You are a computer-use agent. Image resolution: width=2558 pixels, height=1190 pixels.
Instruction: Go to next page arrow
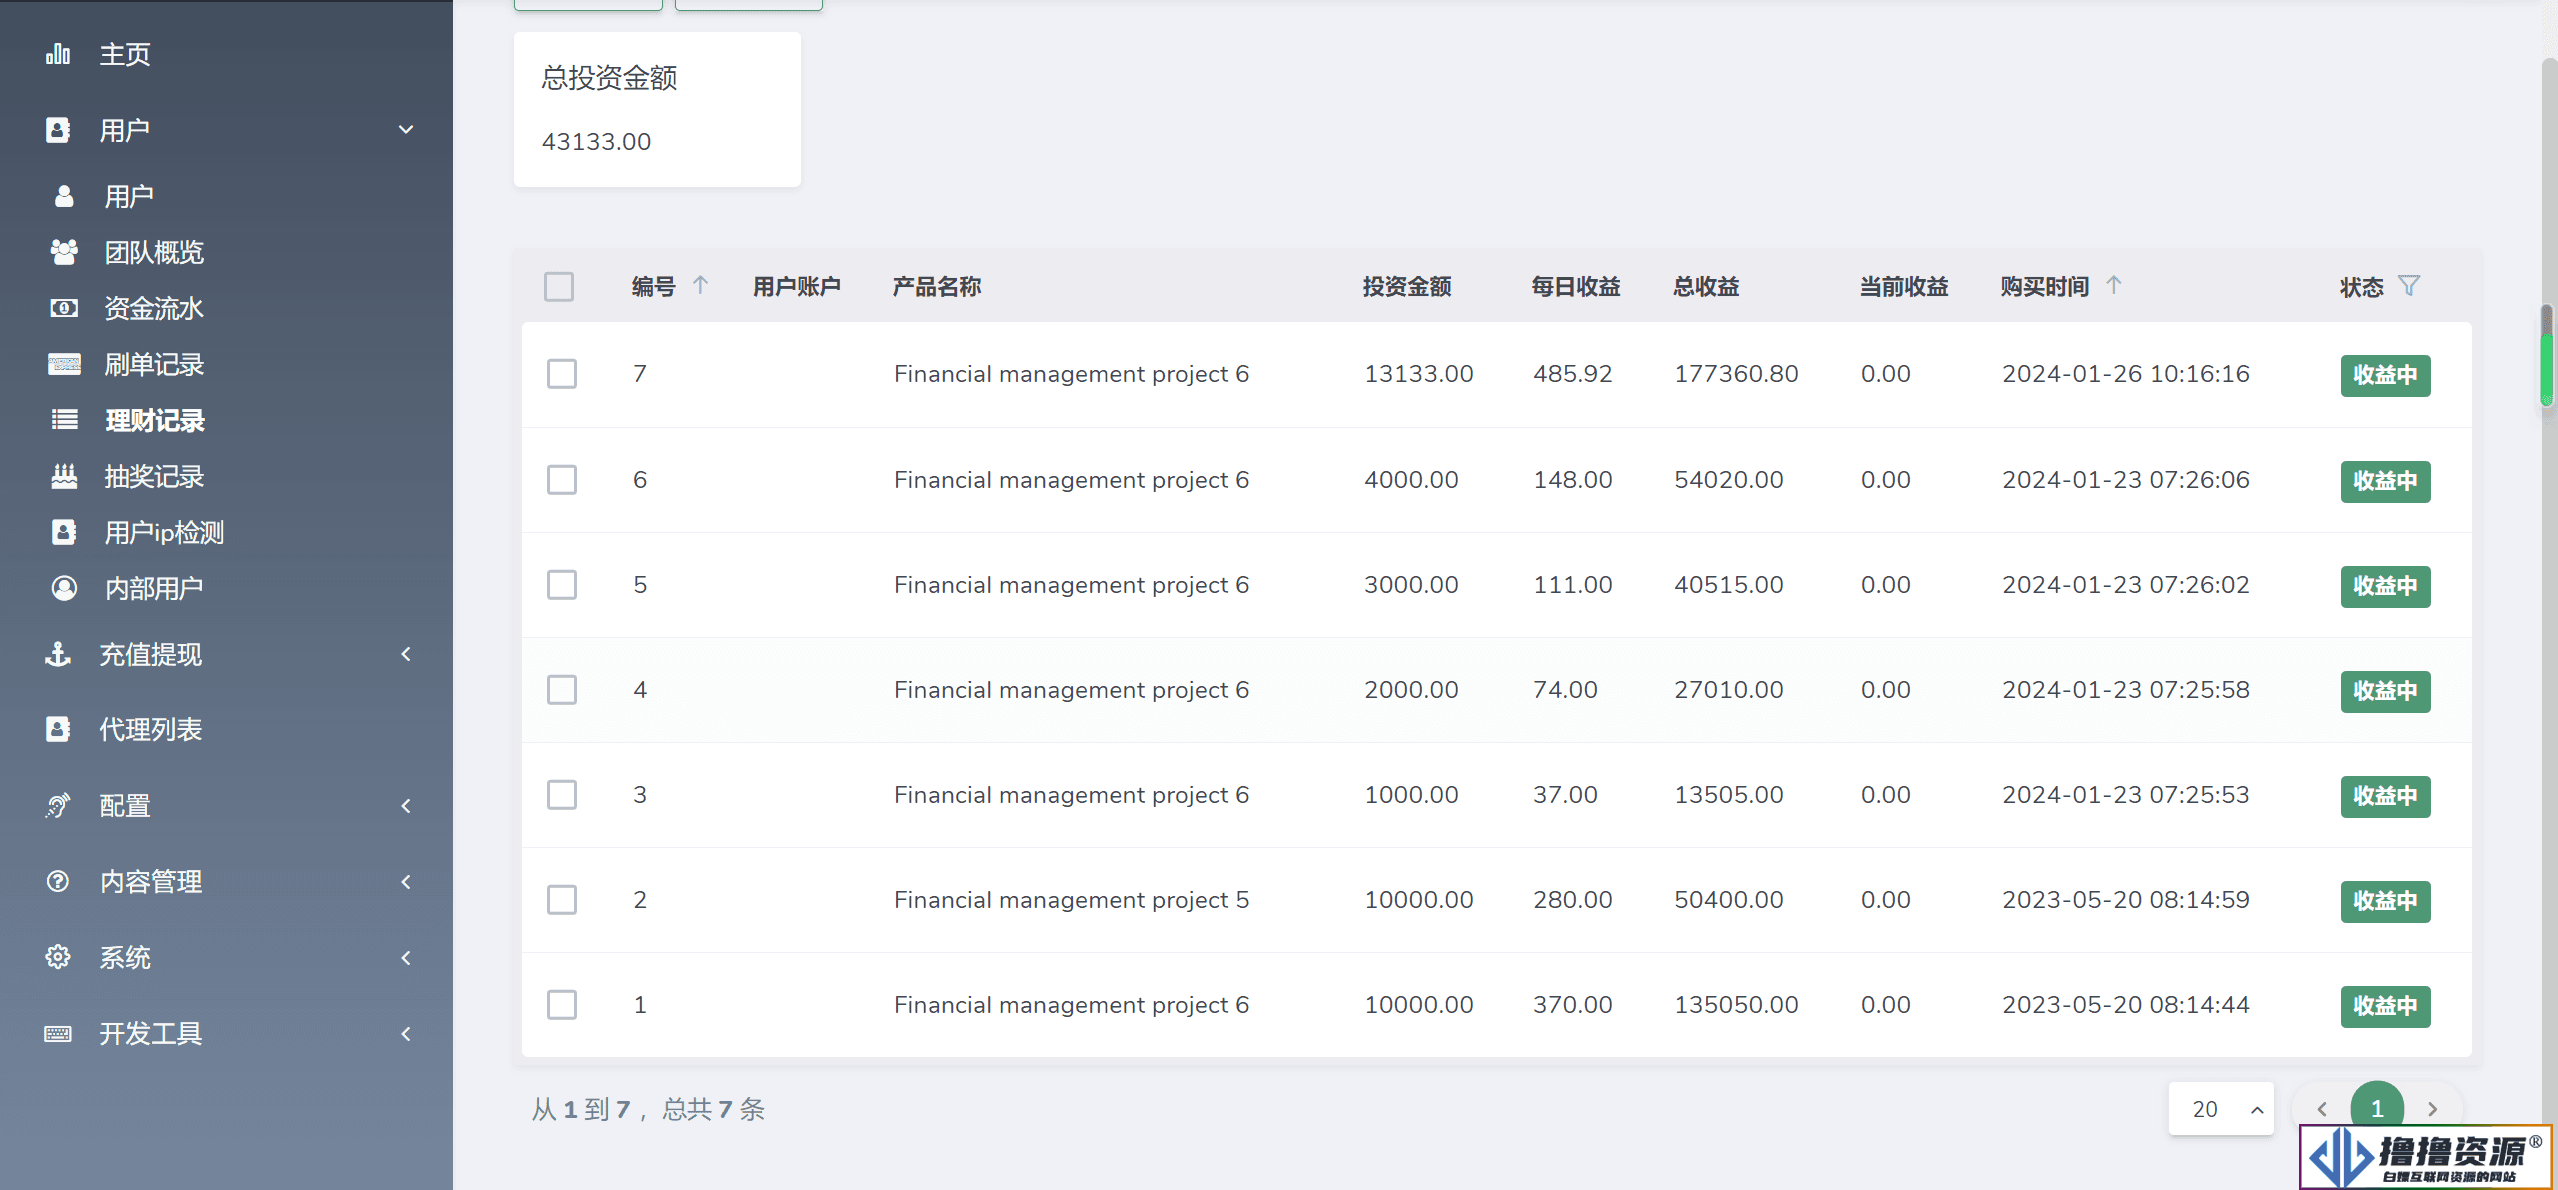(2432, 1109)
